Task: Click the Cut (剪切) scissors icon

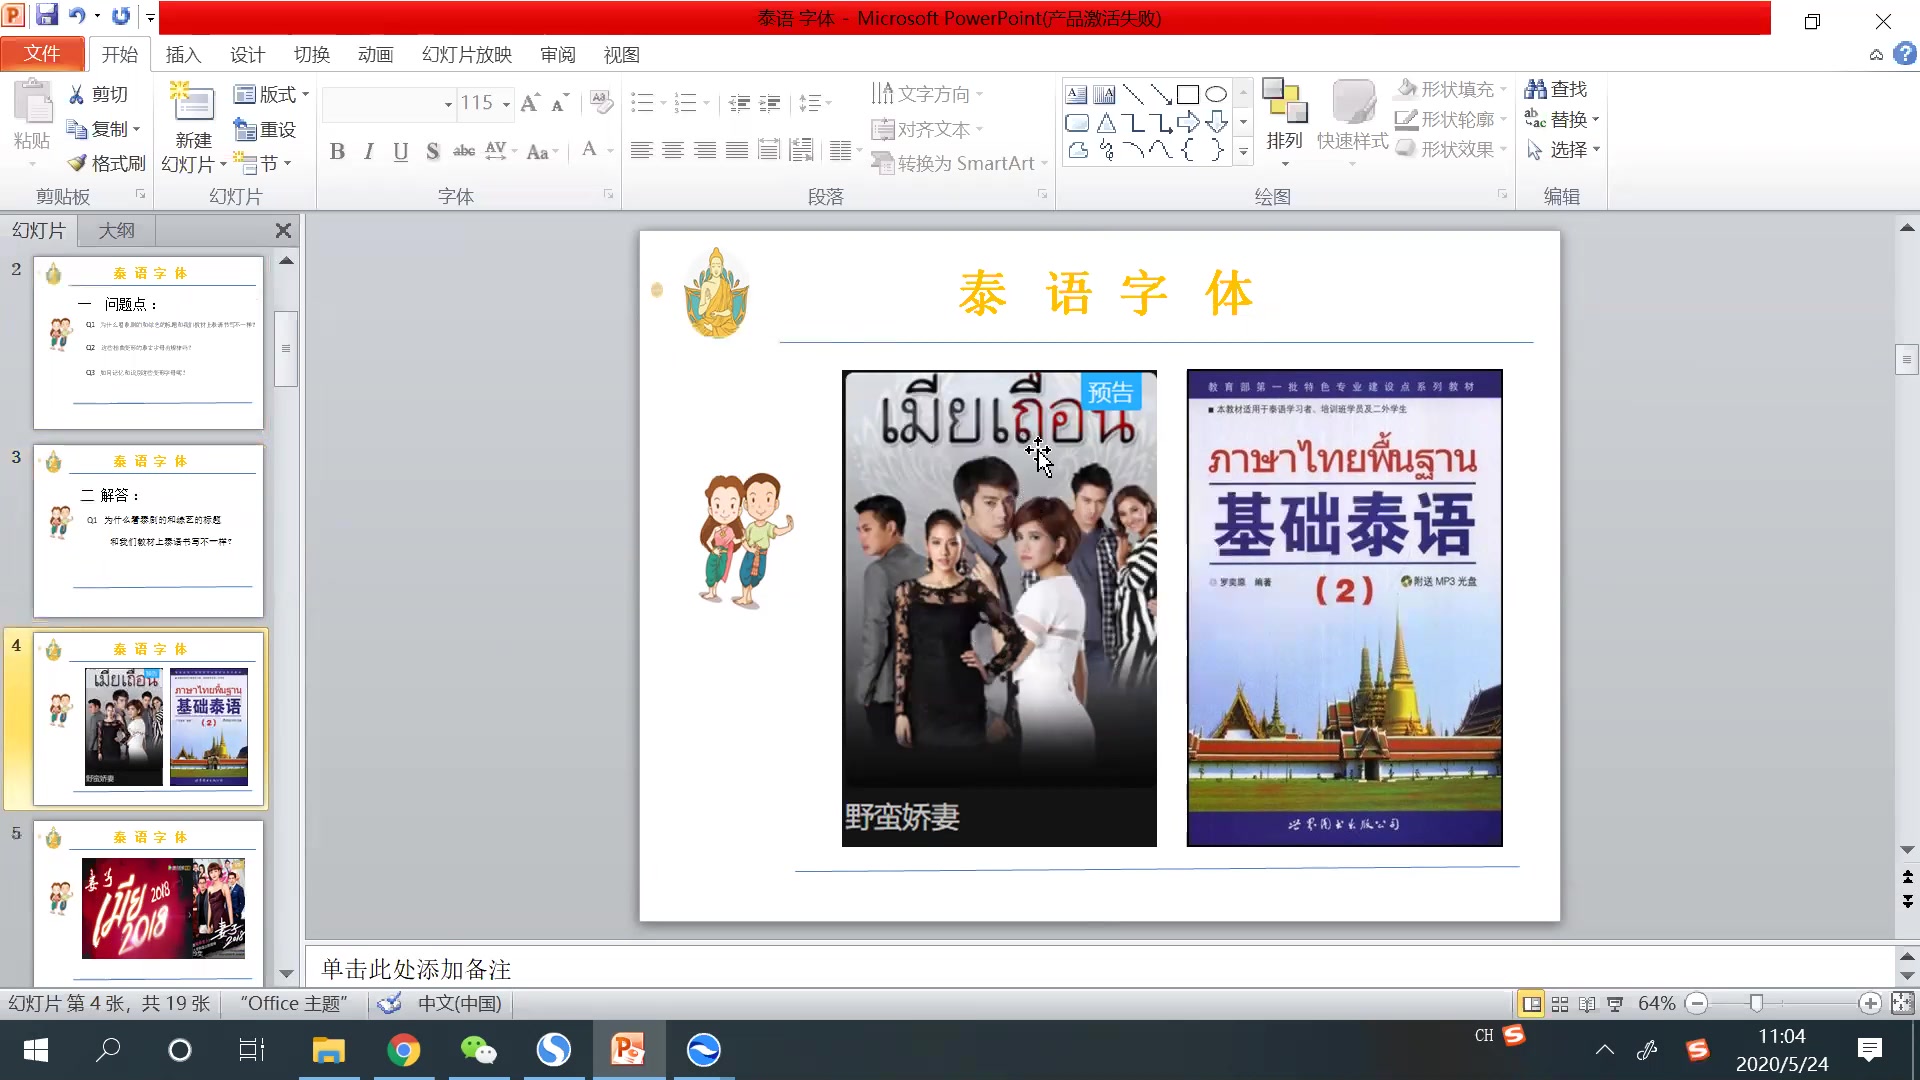Action: (77, 94)
